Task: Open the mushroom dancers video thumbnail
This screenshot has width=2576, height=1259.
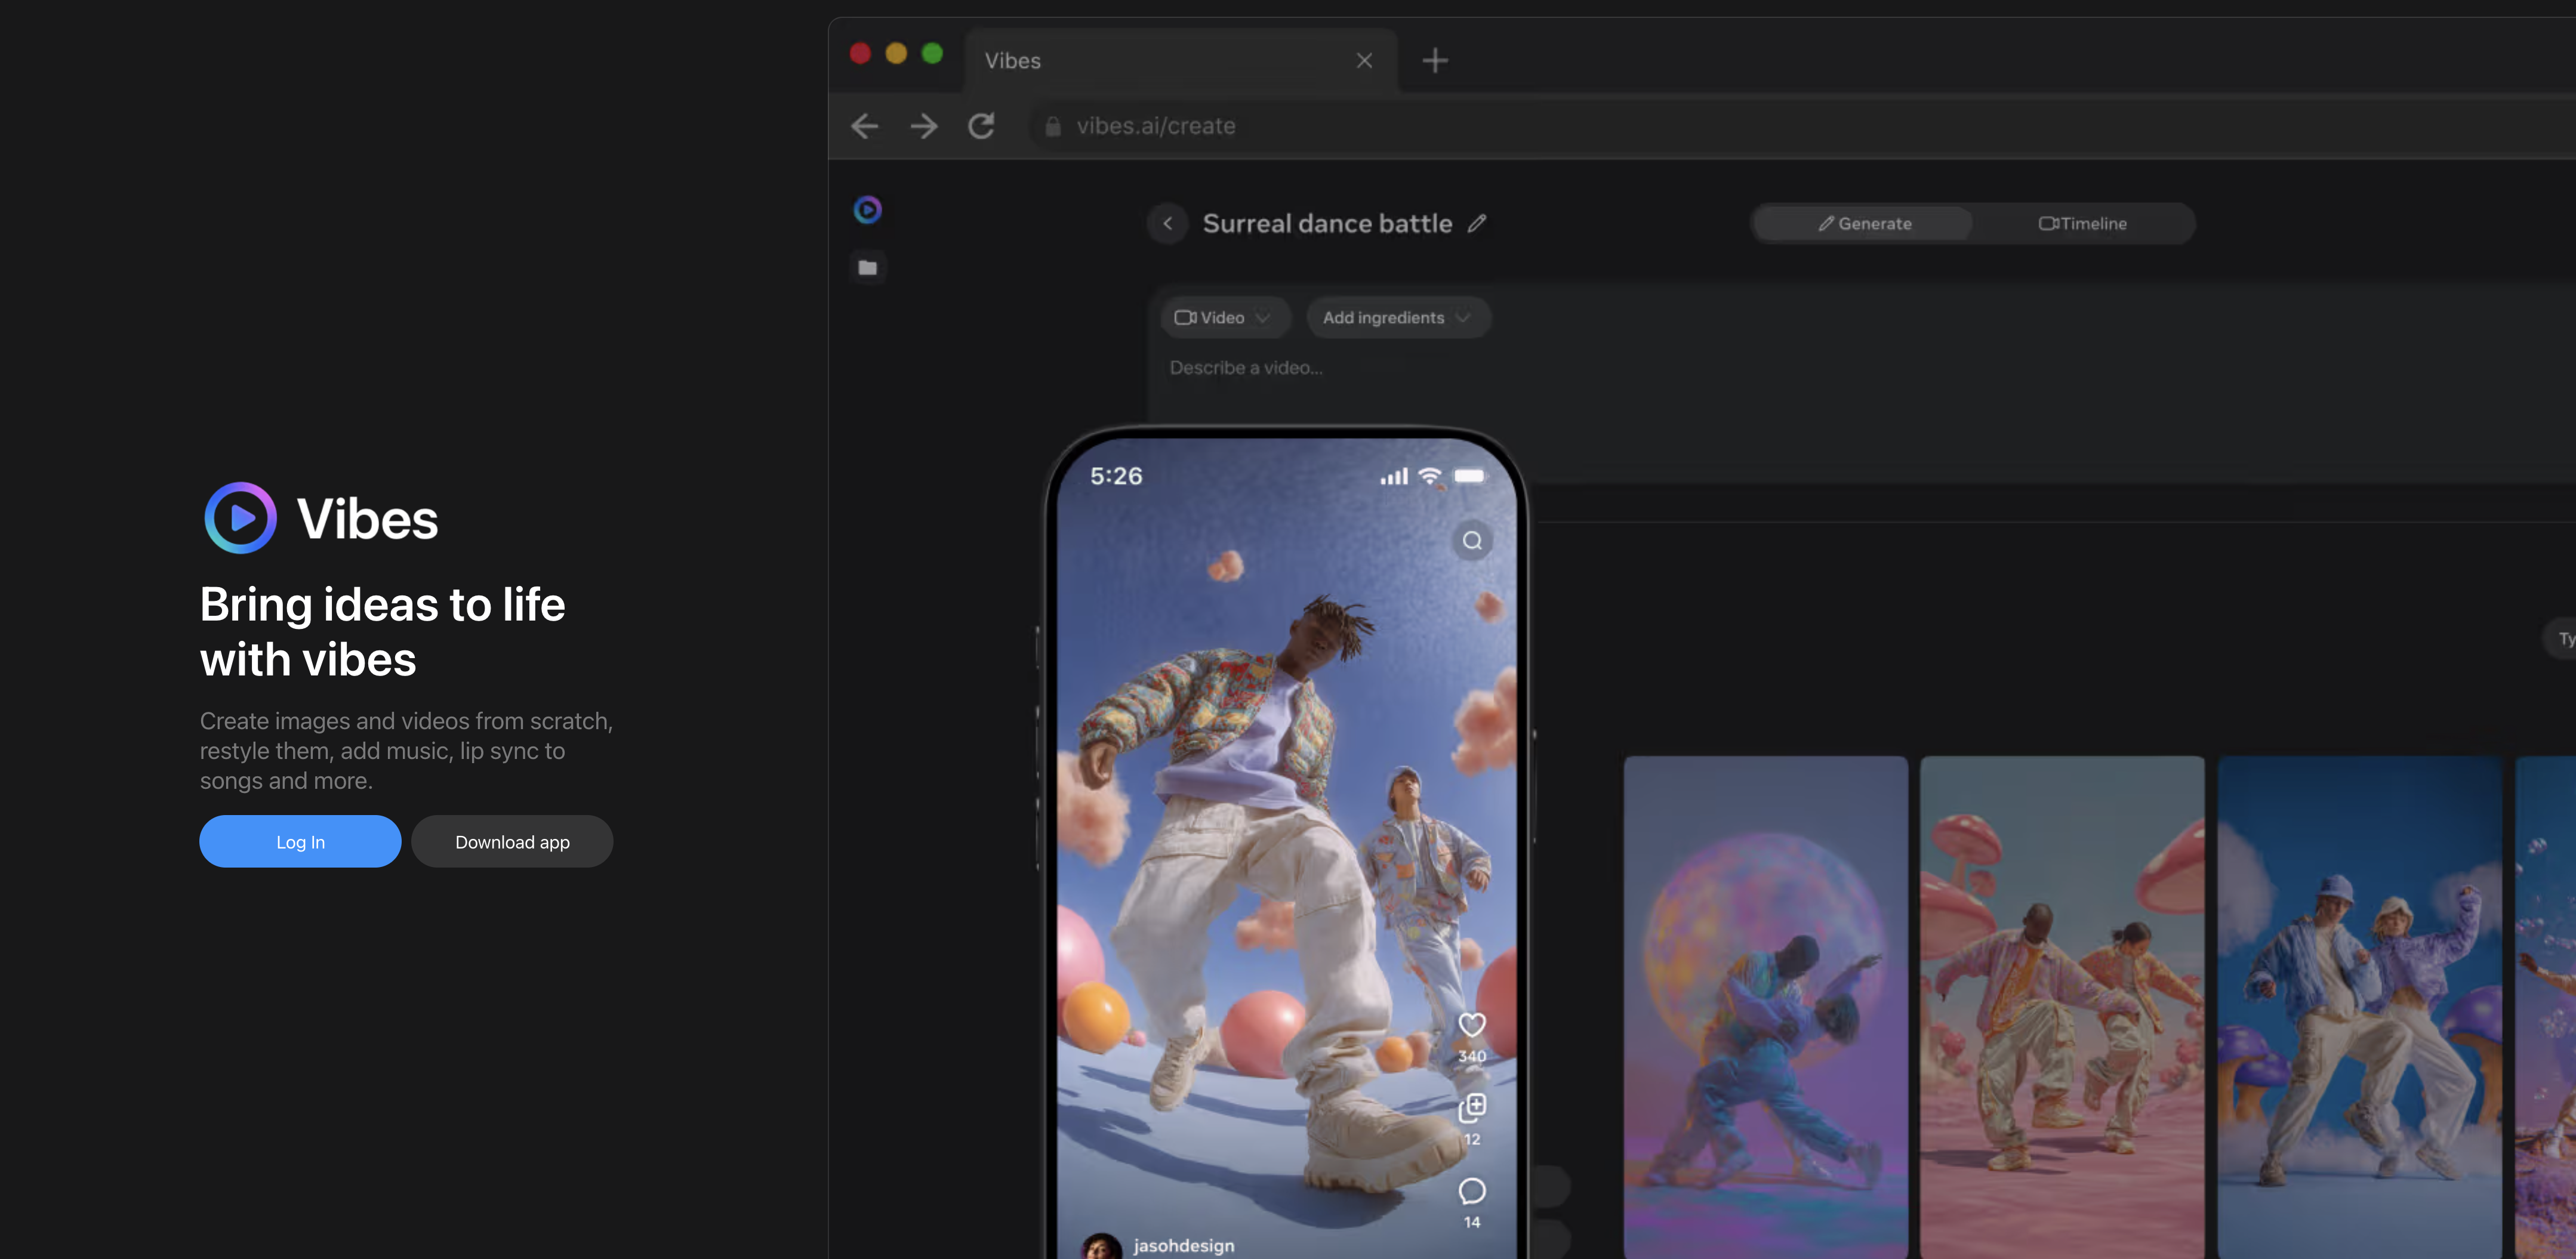Action: click(2061, 1005)
